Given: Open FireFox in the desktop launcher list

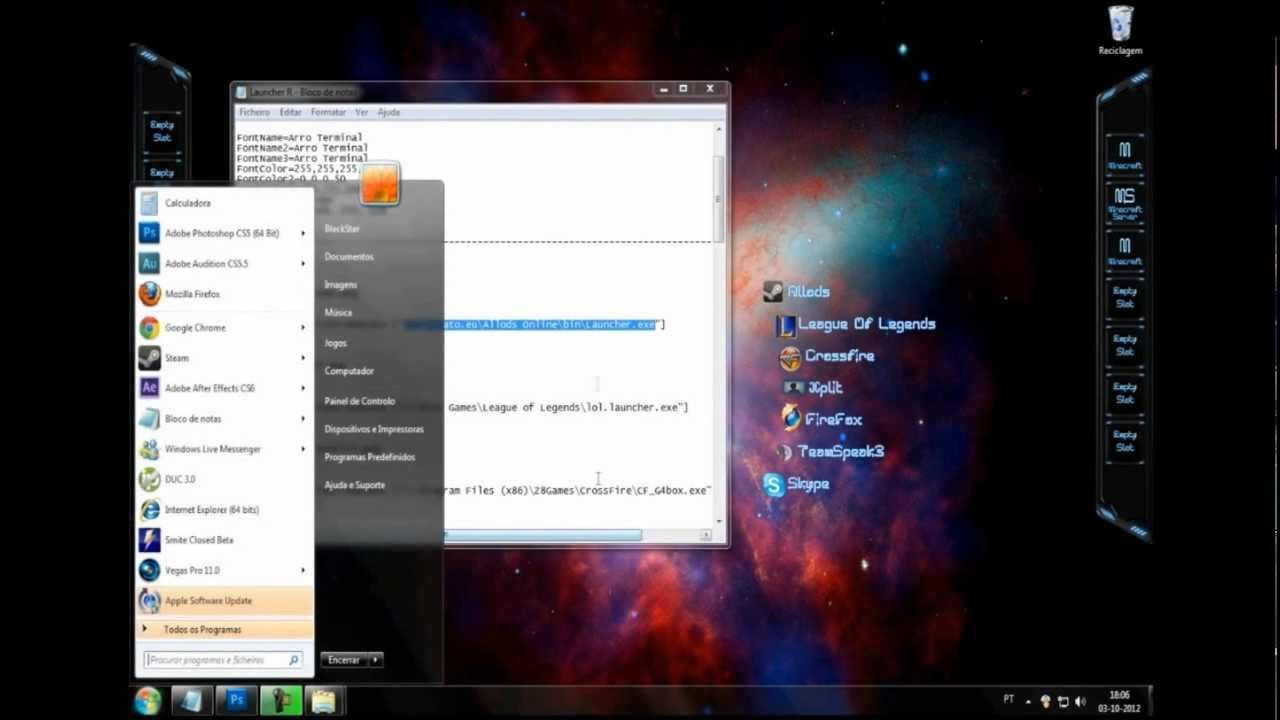Looking at the screenshot, I should [821, 420].
